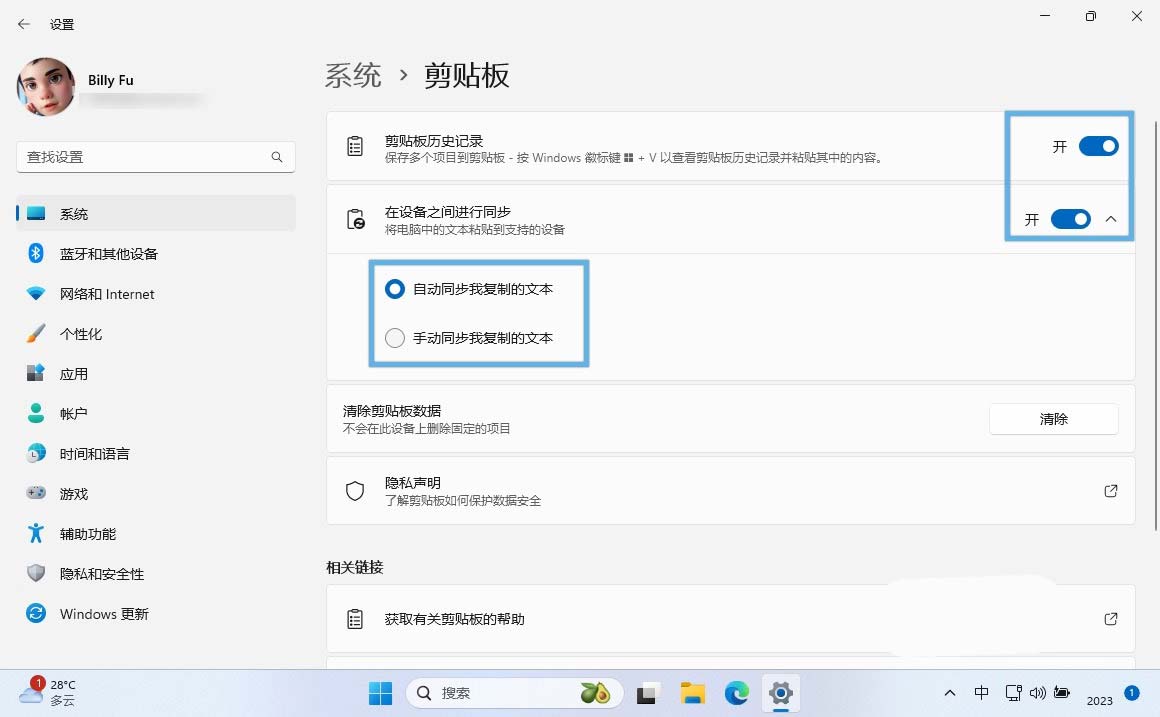The width and height of the screenshot is (1160, 717).
Task: Click the 个性化 paintbrush icon
Action: click(36, 334)
